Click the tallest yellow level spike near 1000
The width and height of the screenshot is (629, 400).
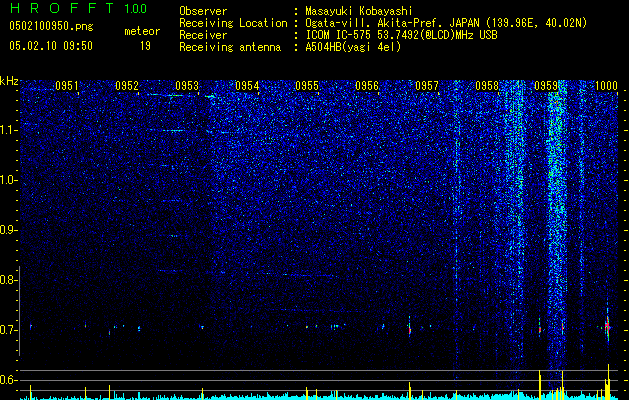609,381
